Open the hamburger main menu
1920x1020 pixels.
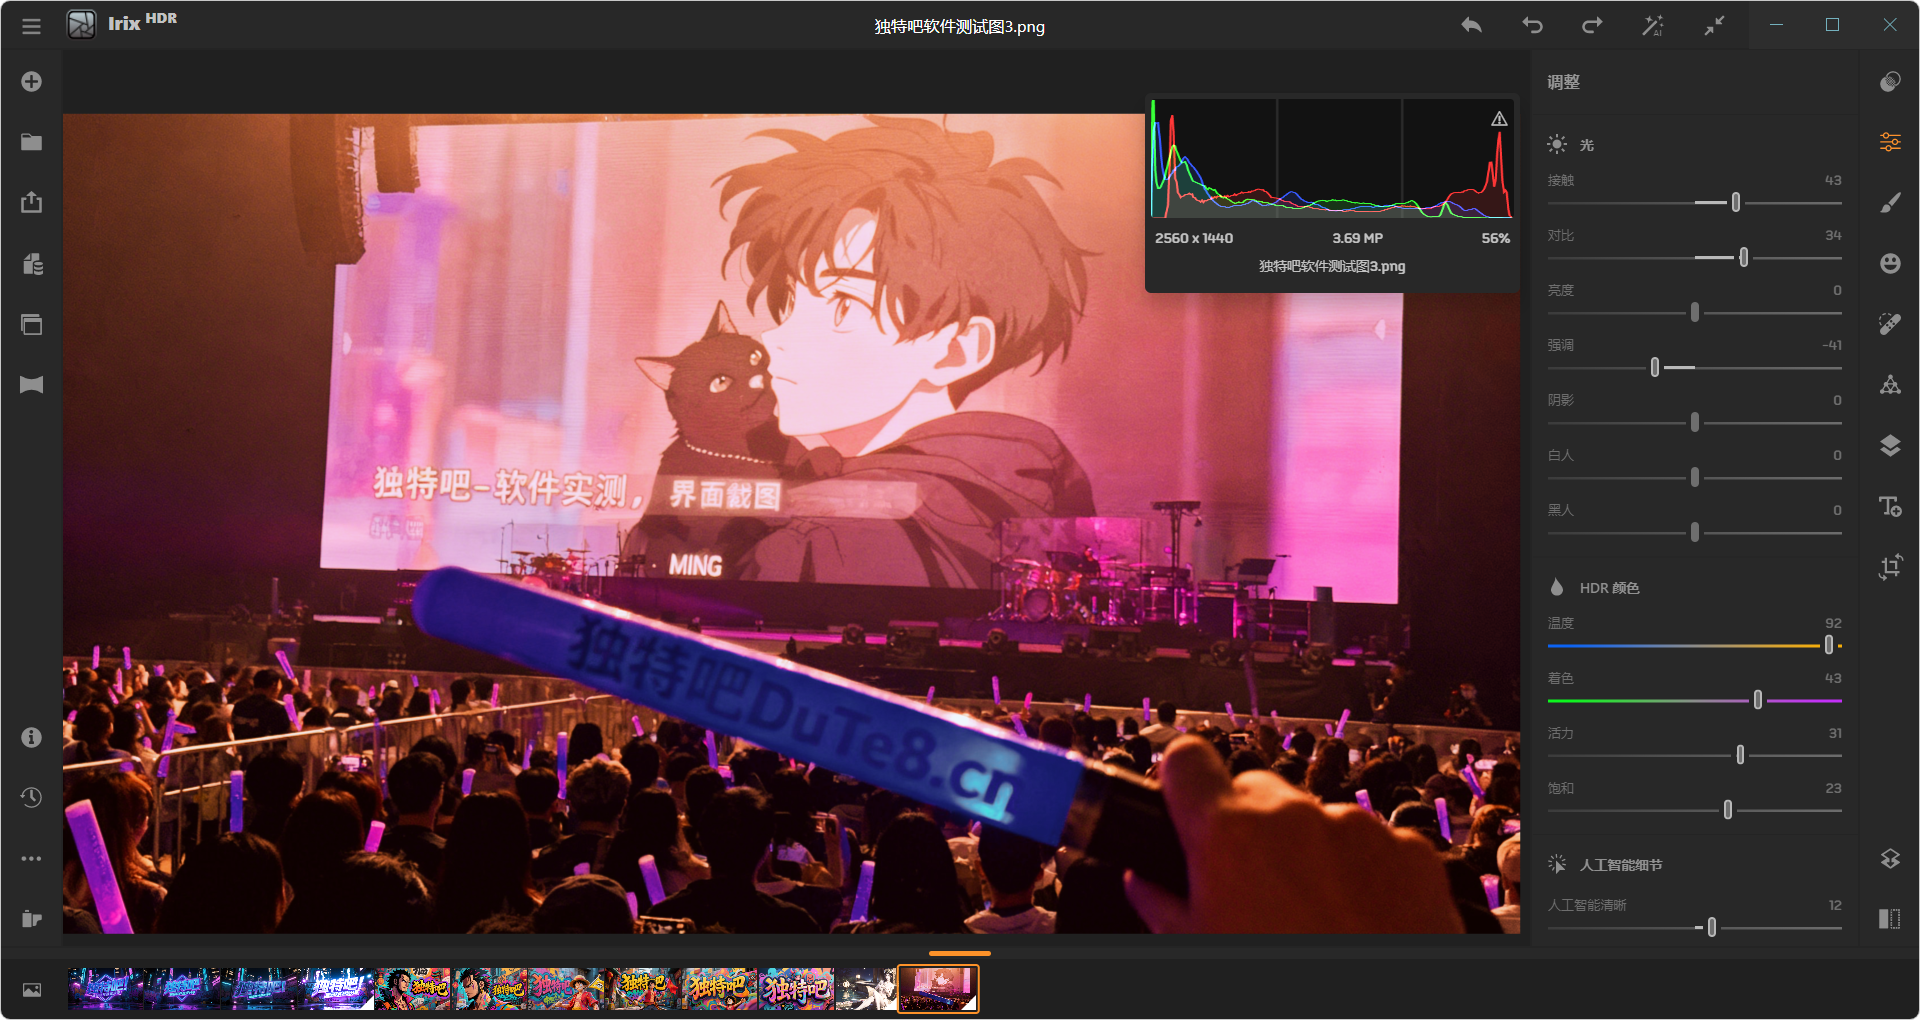pos(31,26)
